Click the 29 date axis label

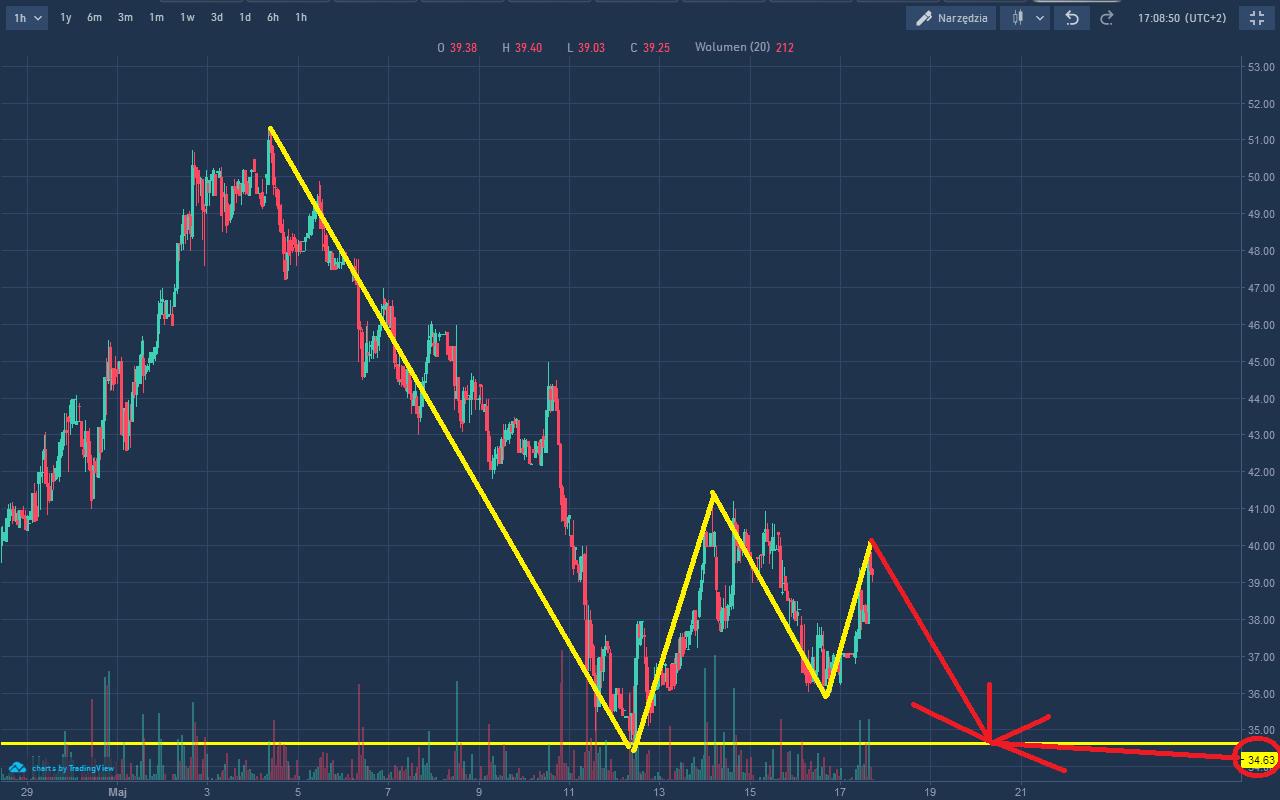tap(27, 792)
